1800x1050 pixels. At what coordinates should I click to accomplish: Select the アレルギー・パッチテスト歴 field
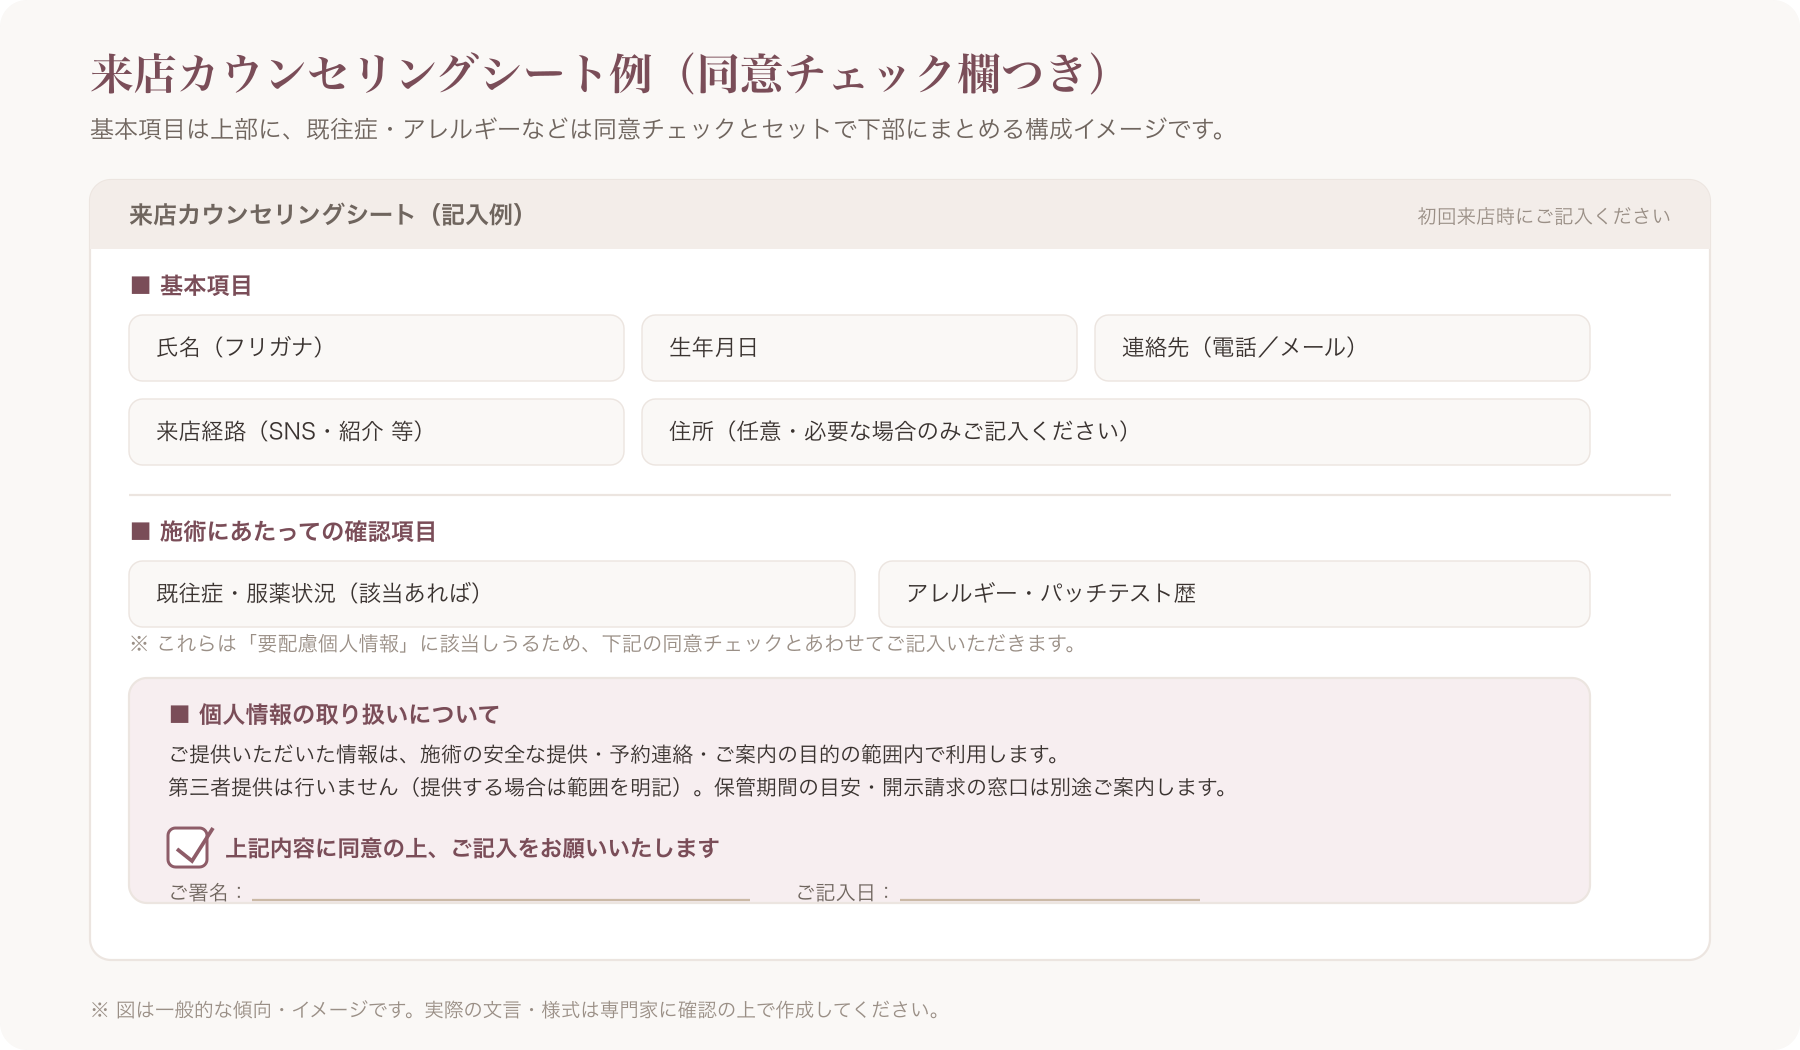[1234, 594]
